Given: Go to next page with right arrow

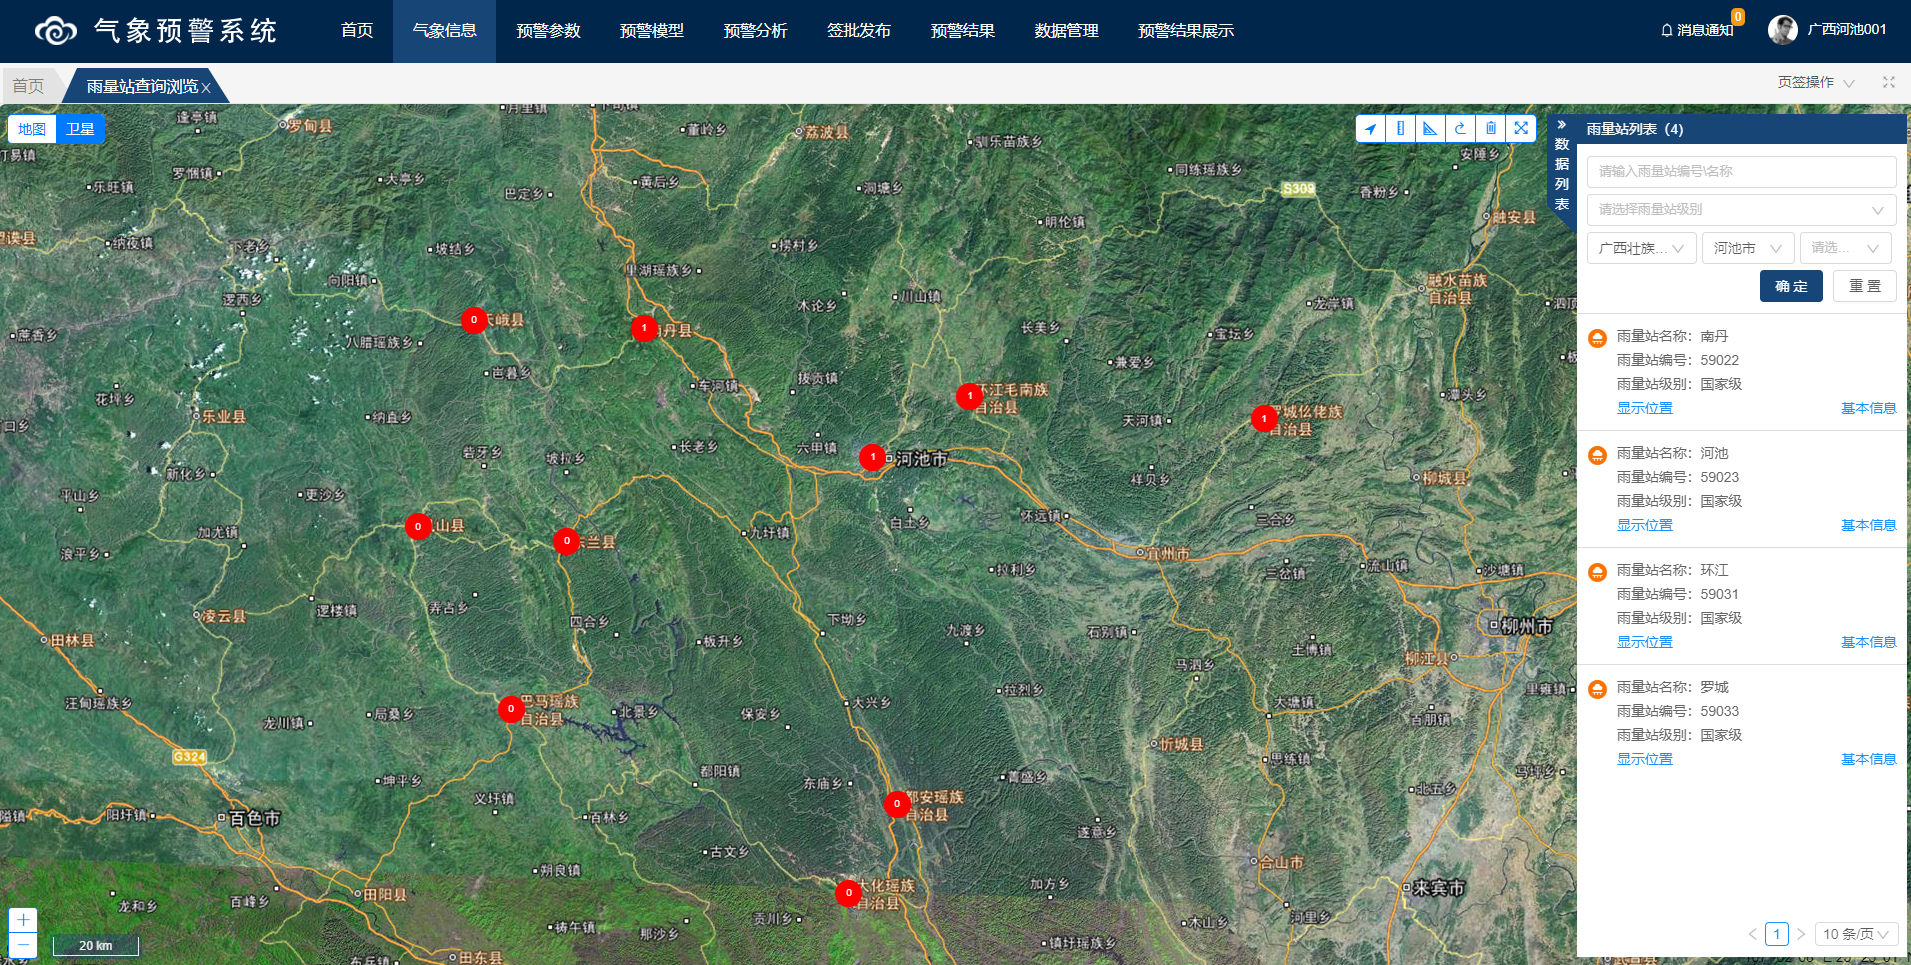Looking at the screenshot, I should coord(1801,934).
